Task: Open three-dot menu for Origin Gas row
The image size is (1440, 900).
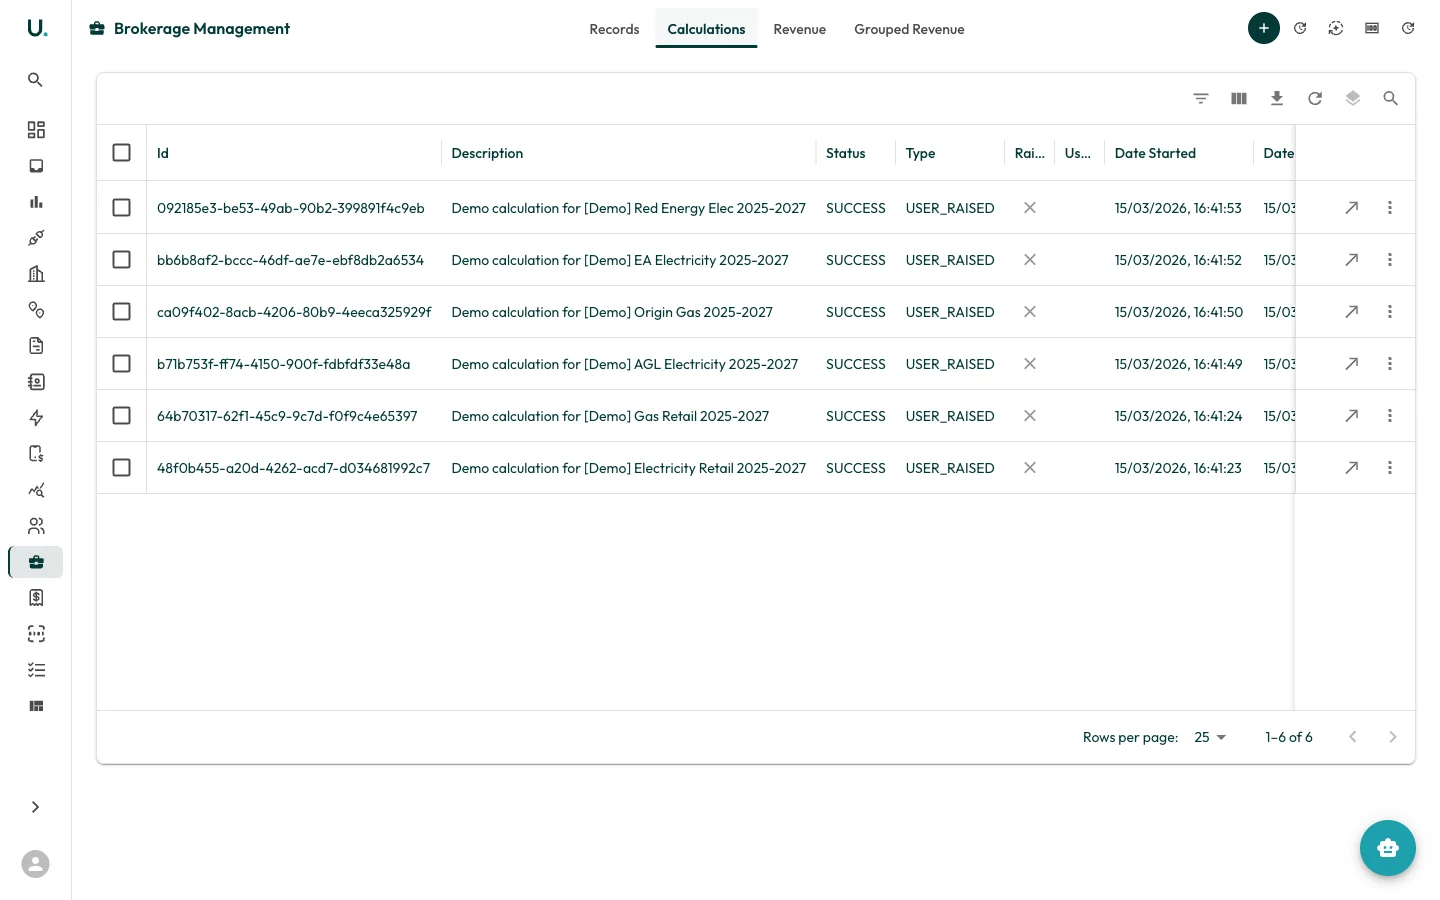Action: click(1390, 312)
